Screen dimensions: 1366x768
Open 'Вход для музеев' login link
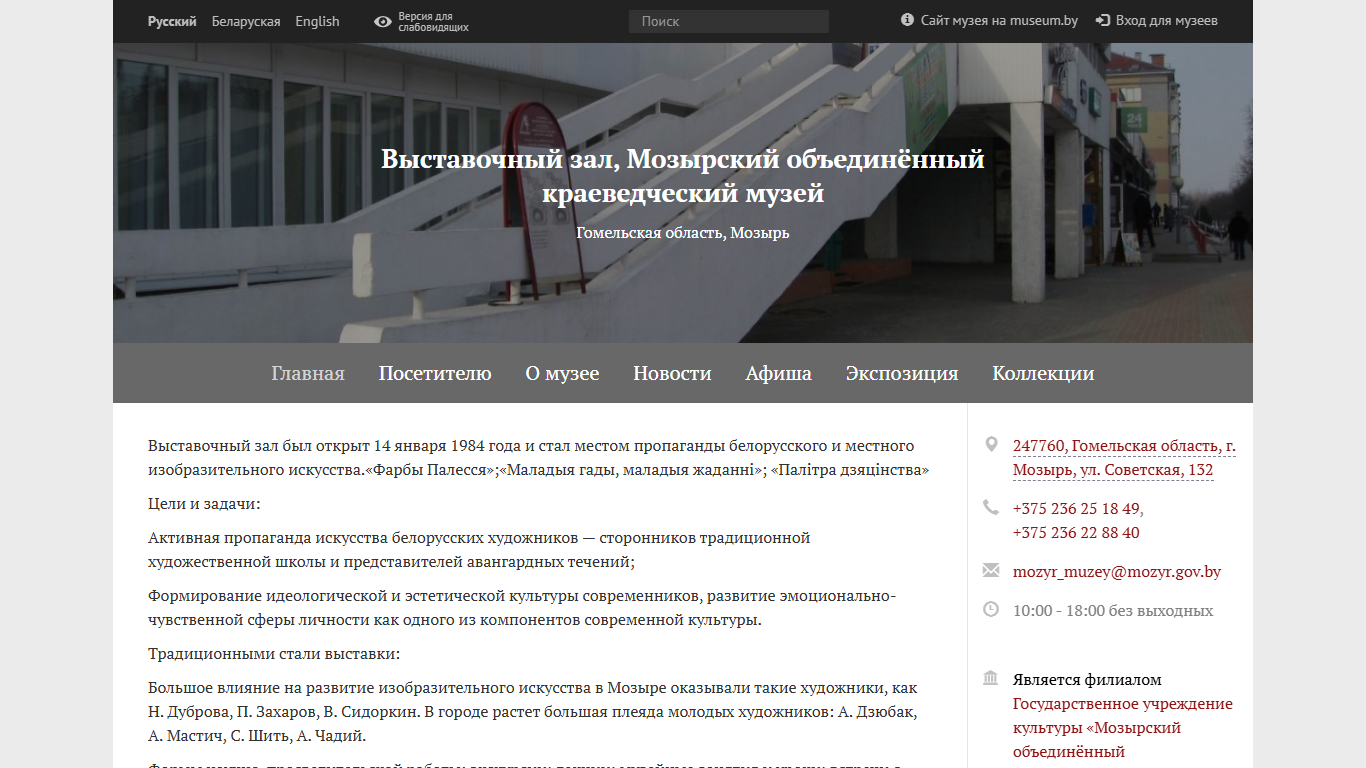(x=1167, y=20)
